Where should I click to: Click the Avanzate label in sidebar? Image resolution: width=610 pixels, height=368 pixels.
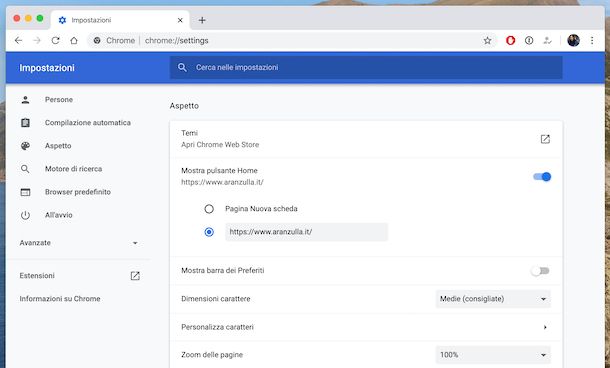pos(35,243)
